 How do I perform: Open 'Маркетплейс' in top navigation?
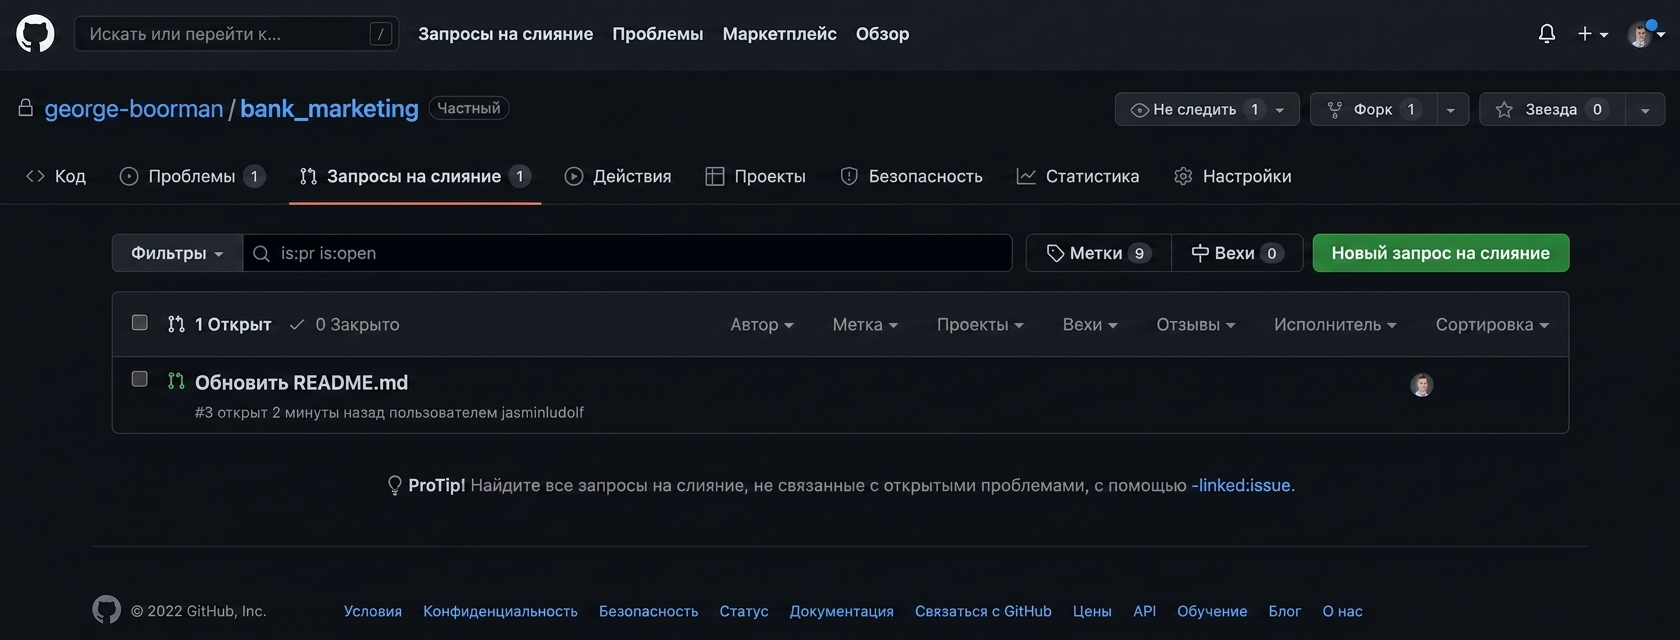[780, 34]
